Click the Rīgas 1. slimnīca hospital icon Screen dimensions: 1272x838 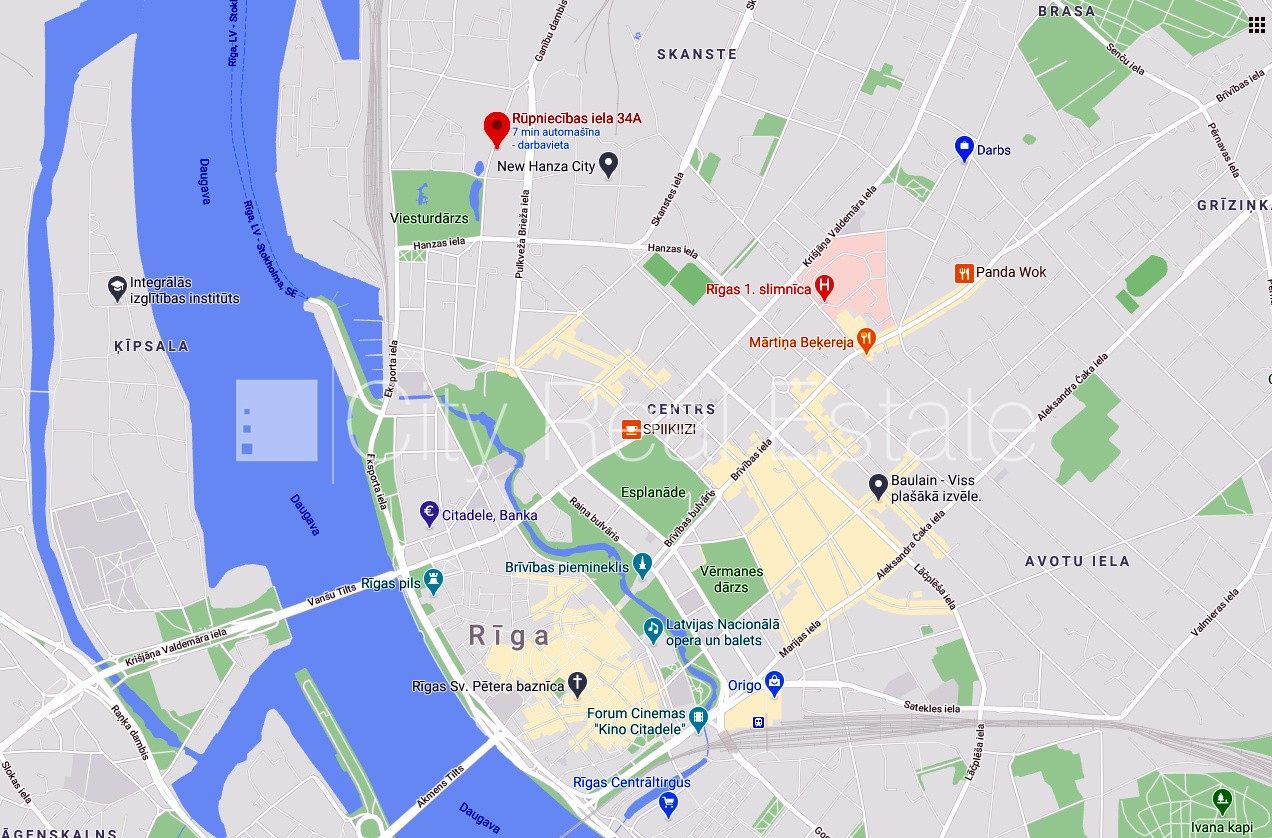pos(824,288)
